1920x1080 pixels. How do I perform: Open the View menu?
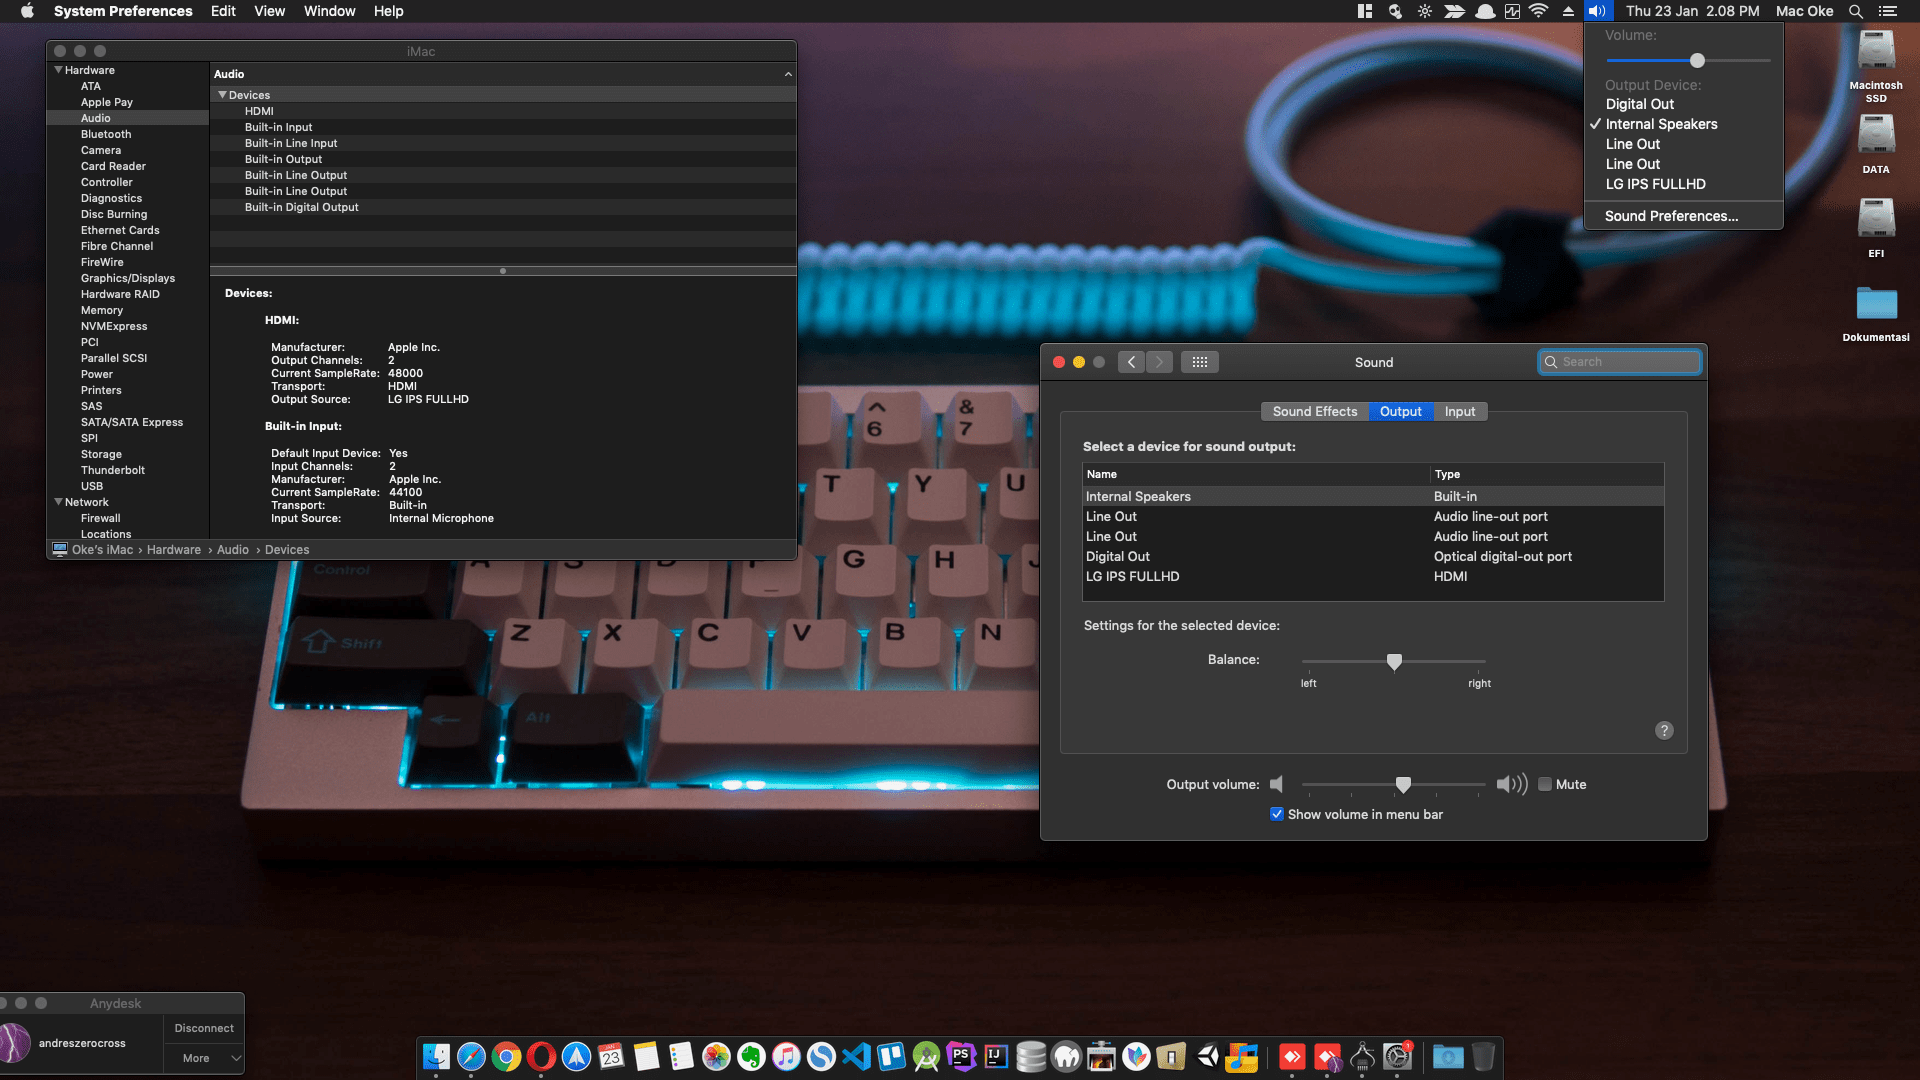point(269,11)
